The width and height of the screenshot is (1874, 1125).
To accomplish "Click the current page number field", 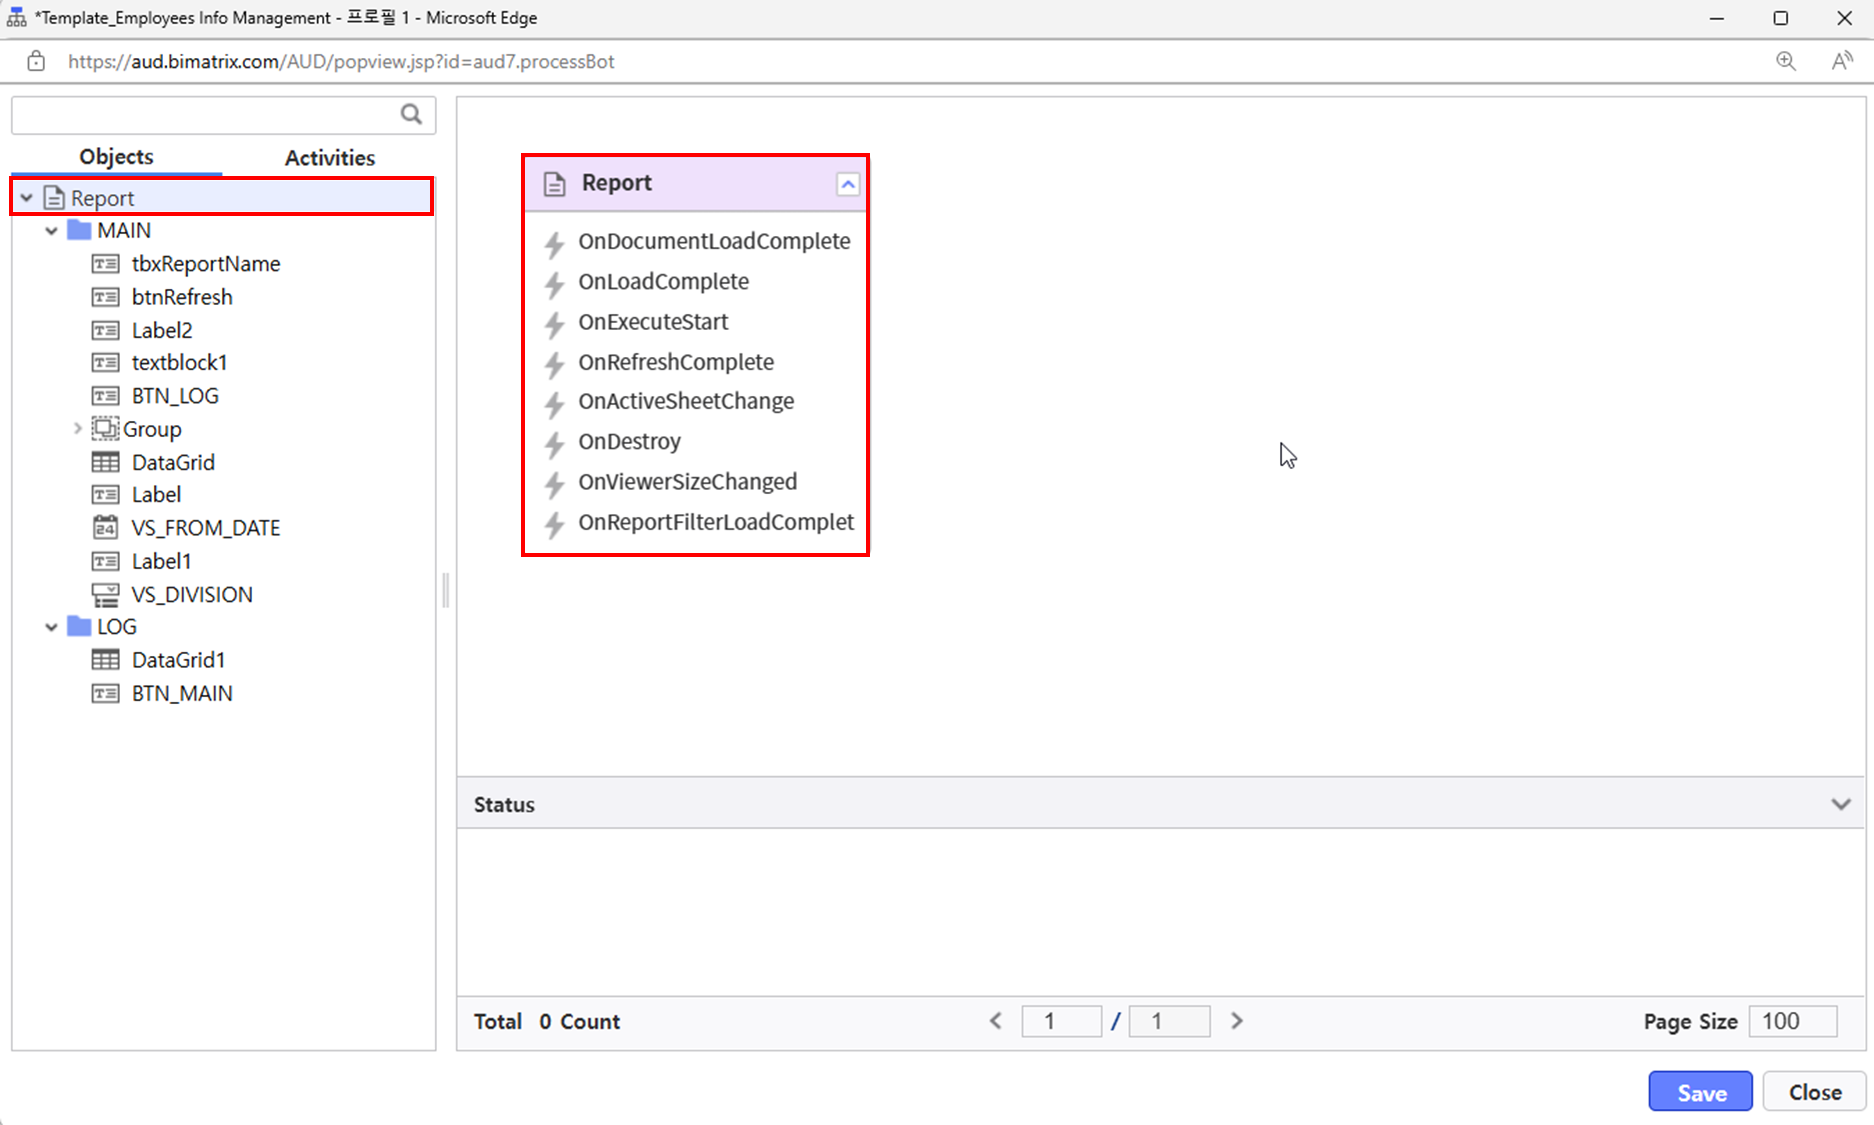I will (1062, 1021).
